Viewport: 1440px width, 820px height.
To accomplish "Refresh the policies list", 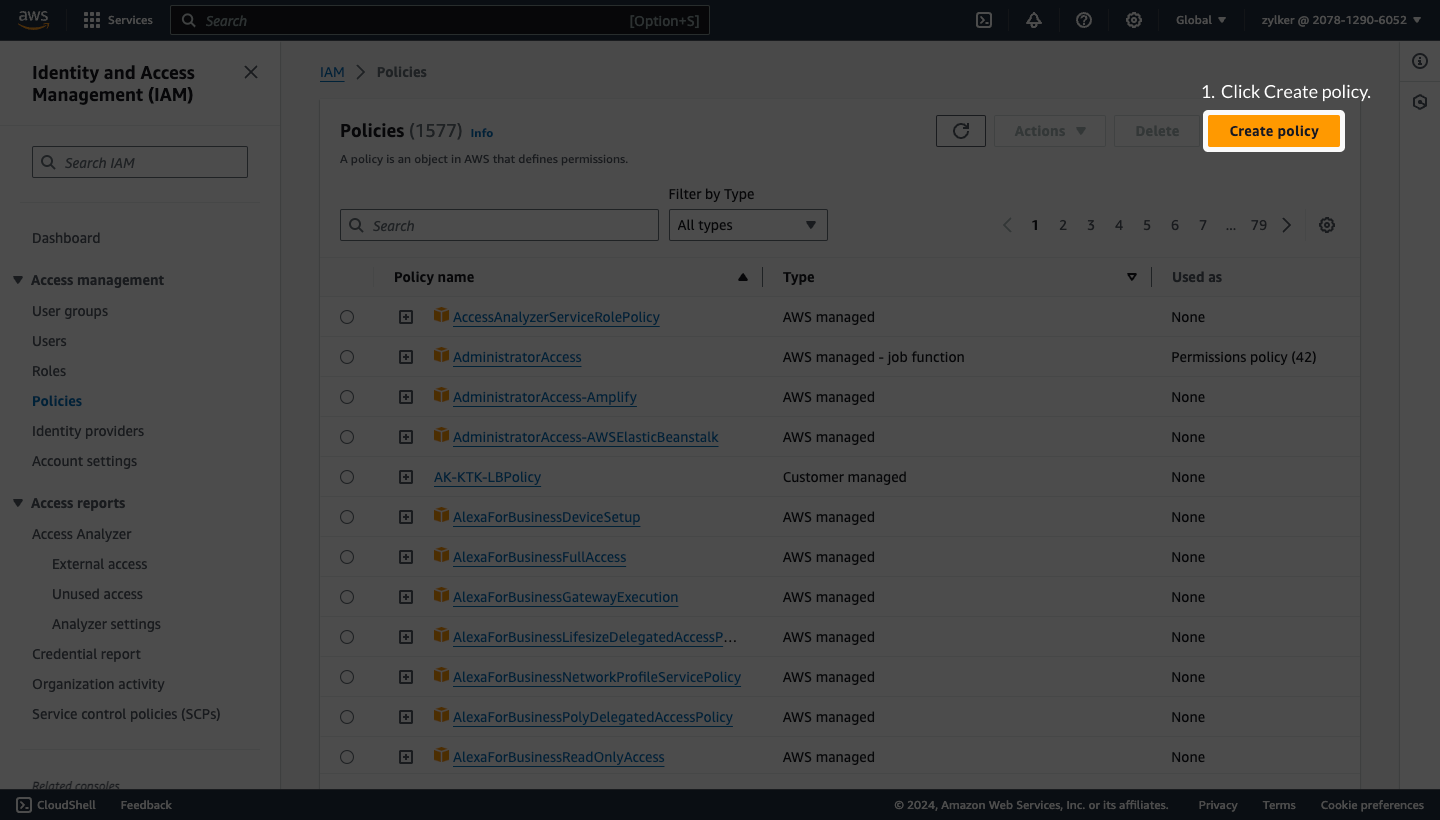I will pos(961,131).
